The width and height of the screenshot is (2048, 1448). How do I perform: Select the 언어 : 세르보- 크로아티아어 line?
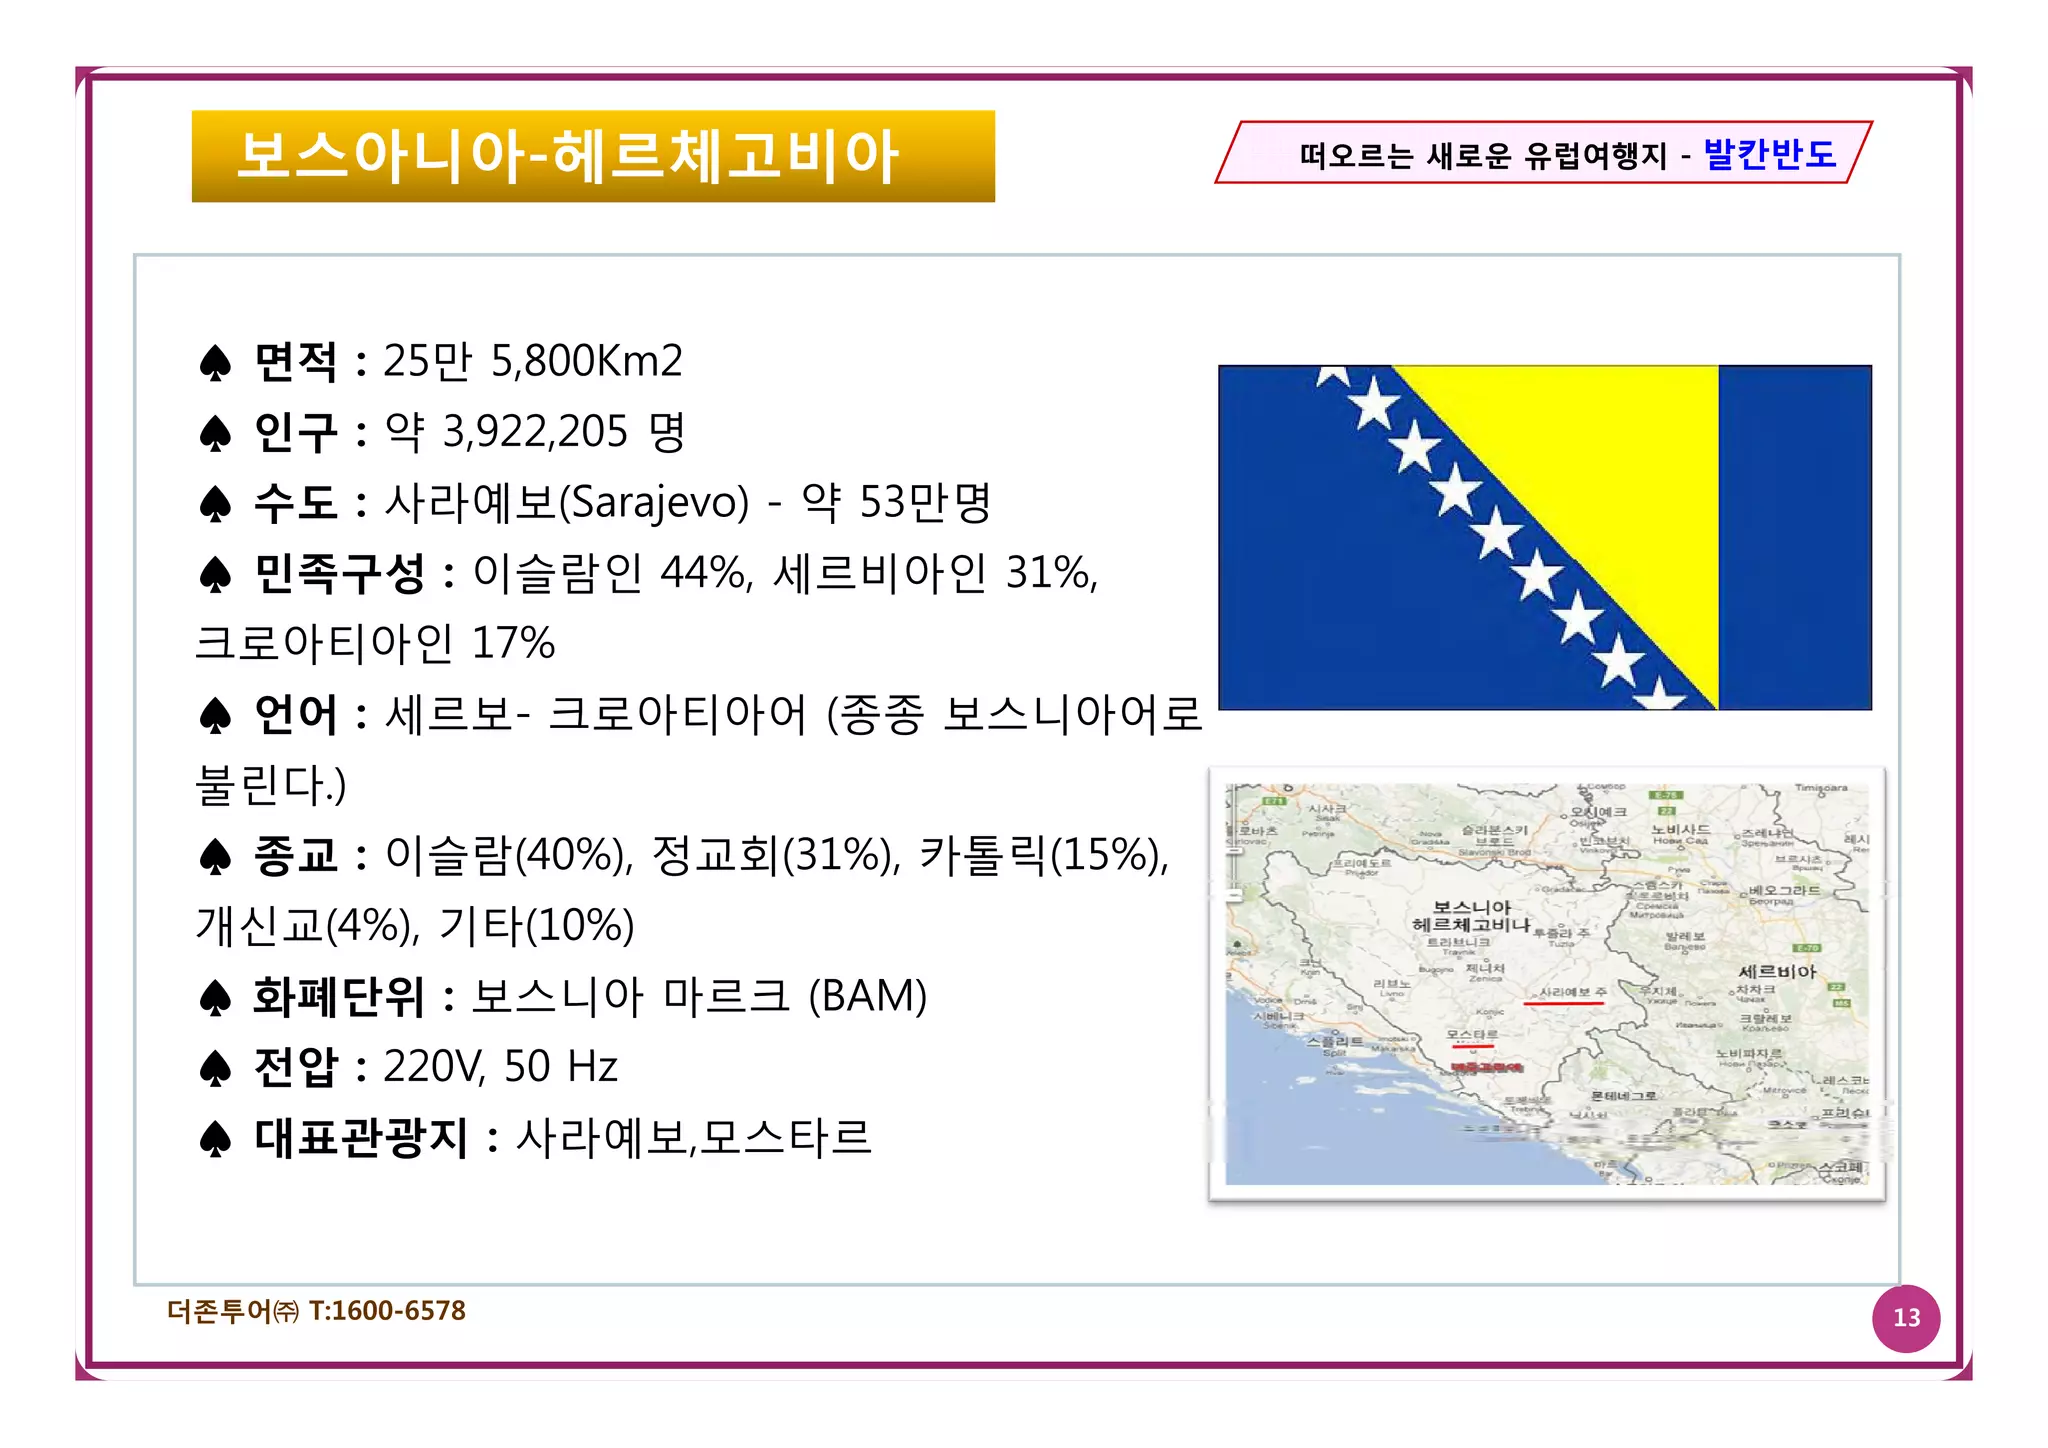click(700, 714)
